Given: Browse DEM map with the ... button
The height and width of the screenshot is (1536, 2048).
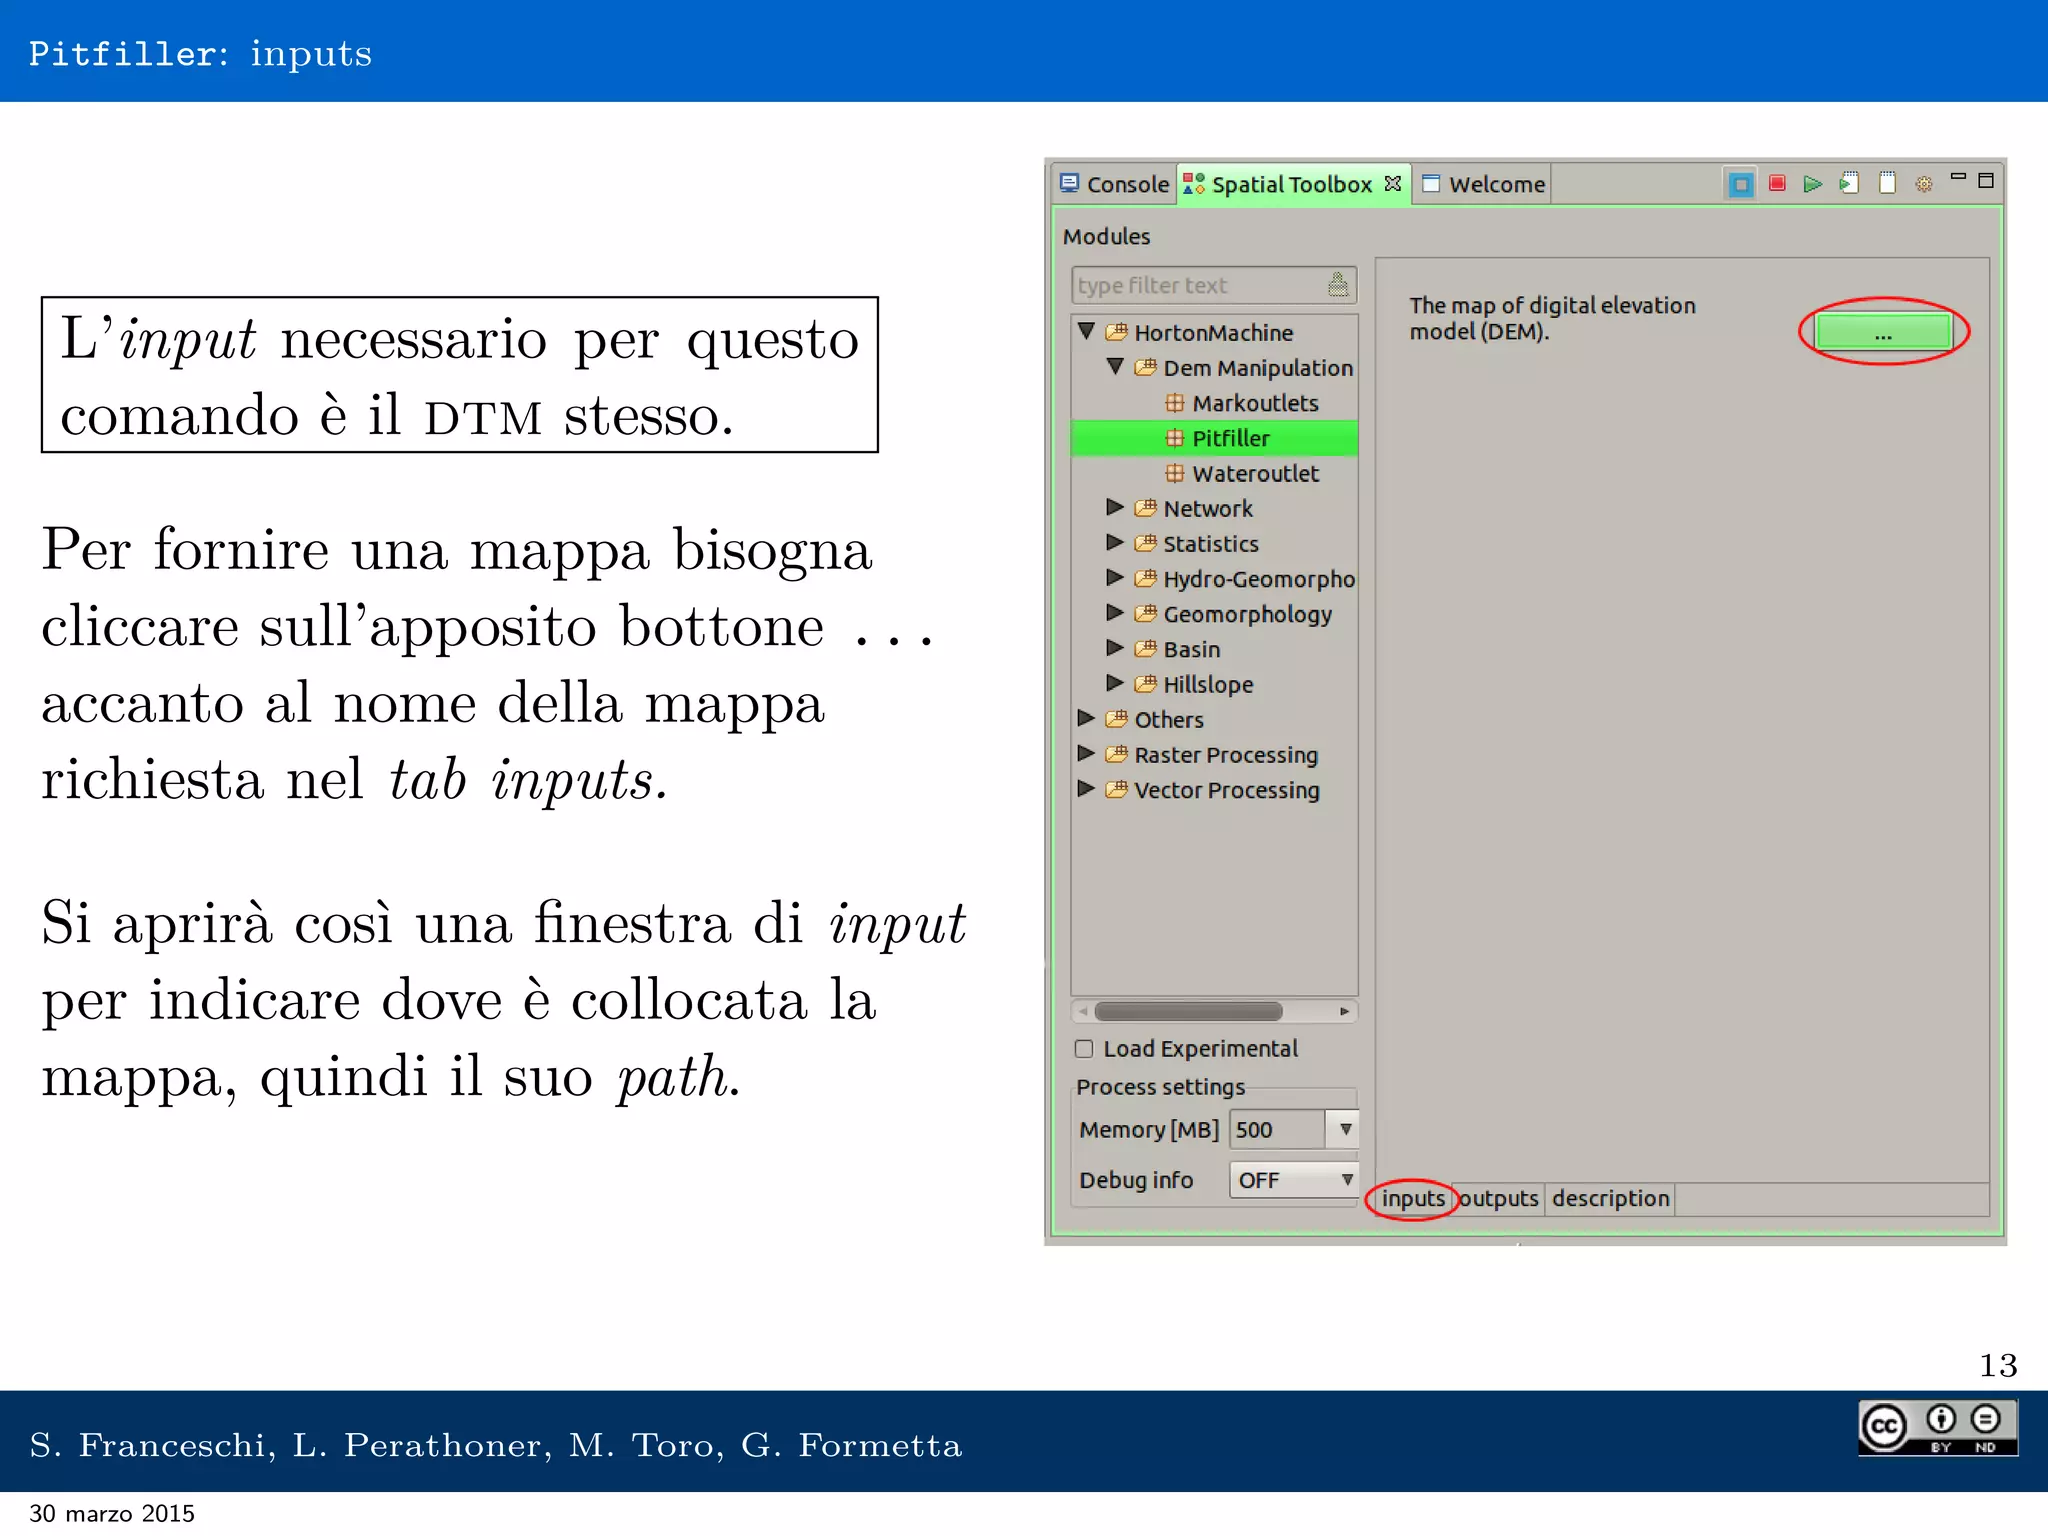Looking at the screenshot, I should 1883,332.
